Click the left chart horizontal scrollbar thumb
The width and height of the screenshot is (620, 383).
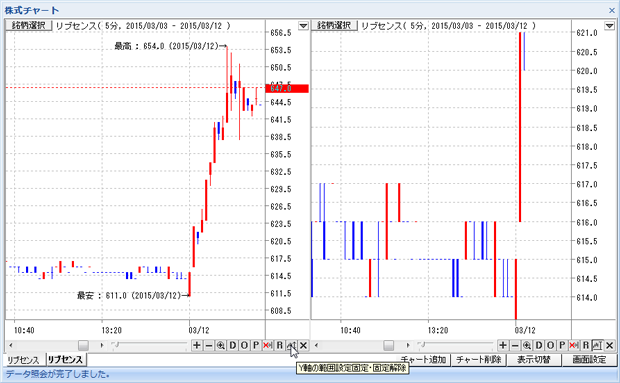coord(83,345)
